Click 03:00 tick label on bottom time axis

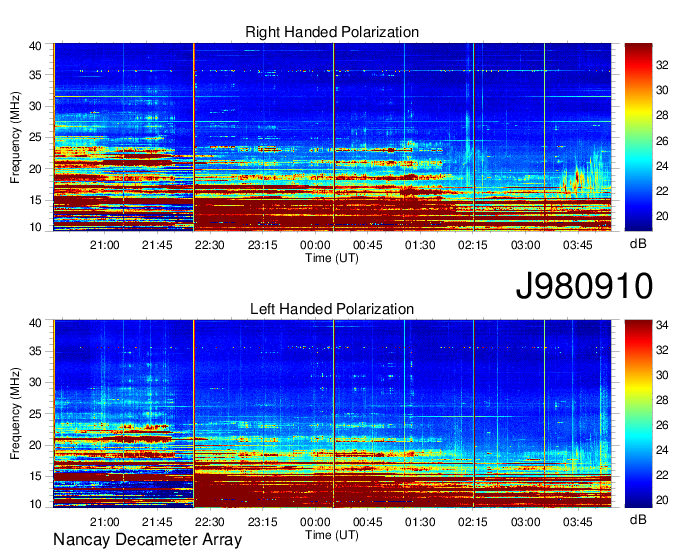[525, 522]
